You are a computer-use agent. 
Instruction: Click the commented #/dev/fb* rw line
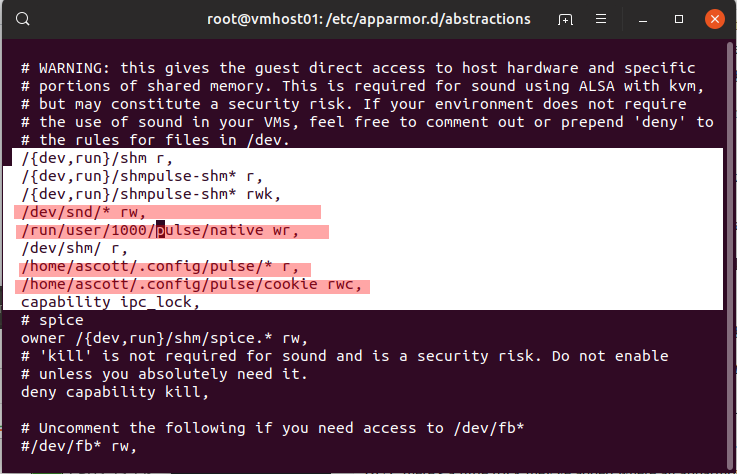(78, 446)
